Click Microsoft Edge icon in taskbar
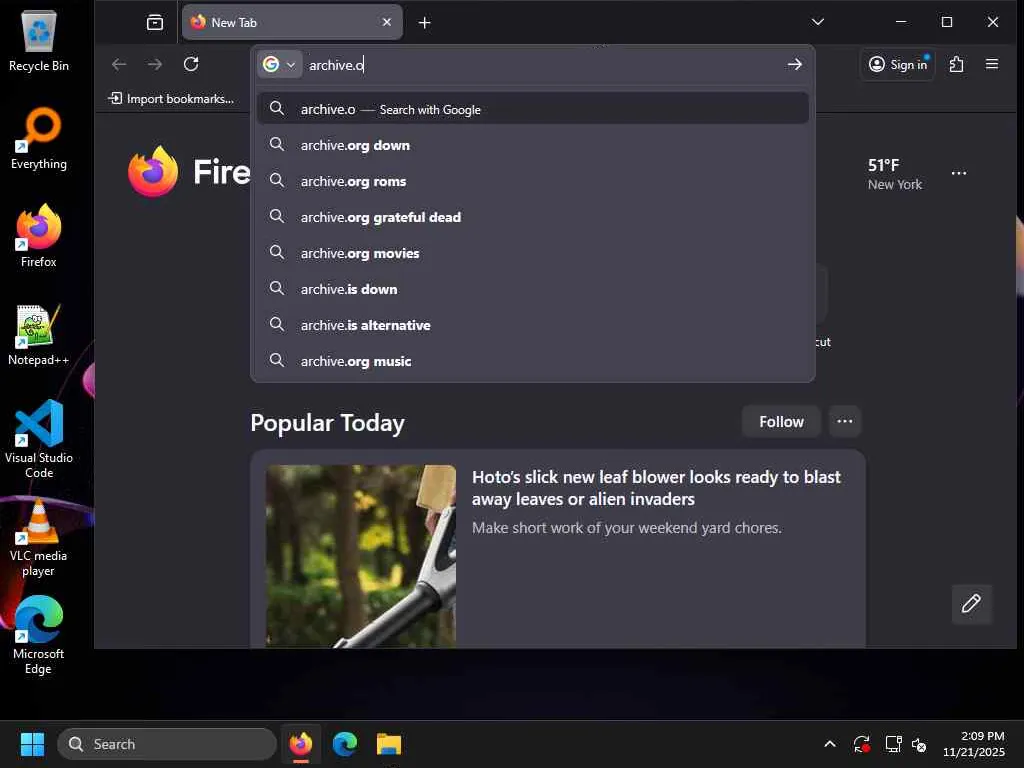 click(x=344, y=744)
